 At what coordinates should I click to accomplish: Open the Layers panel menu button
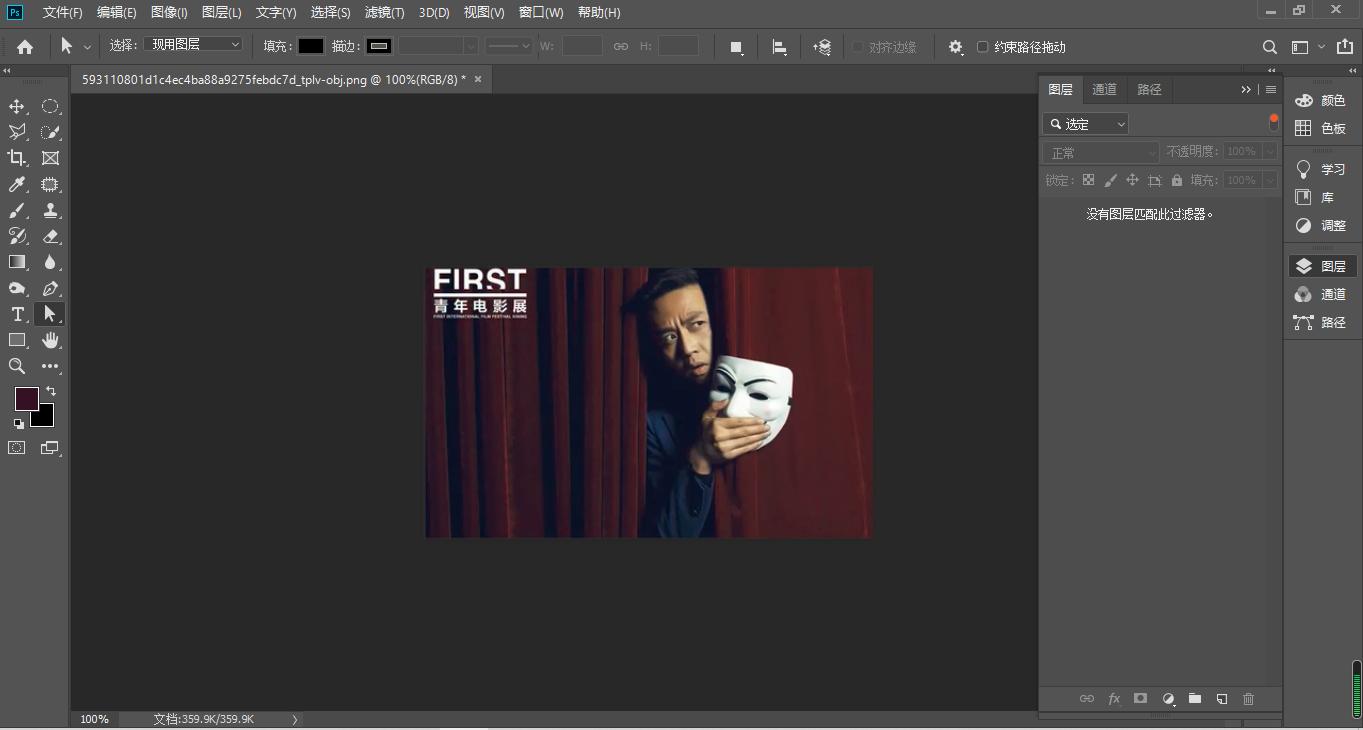pyautogui.click(x=1270, y=89)
